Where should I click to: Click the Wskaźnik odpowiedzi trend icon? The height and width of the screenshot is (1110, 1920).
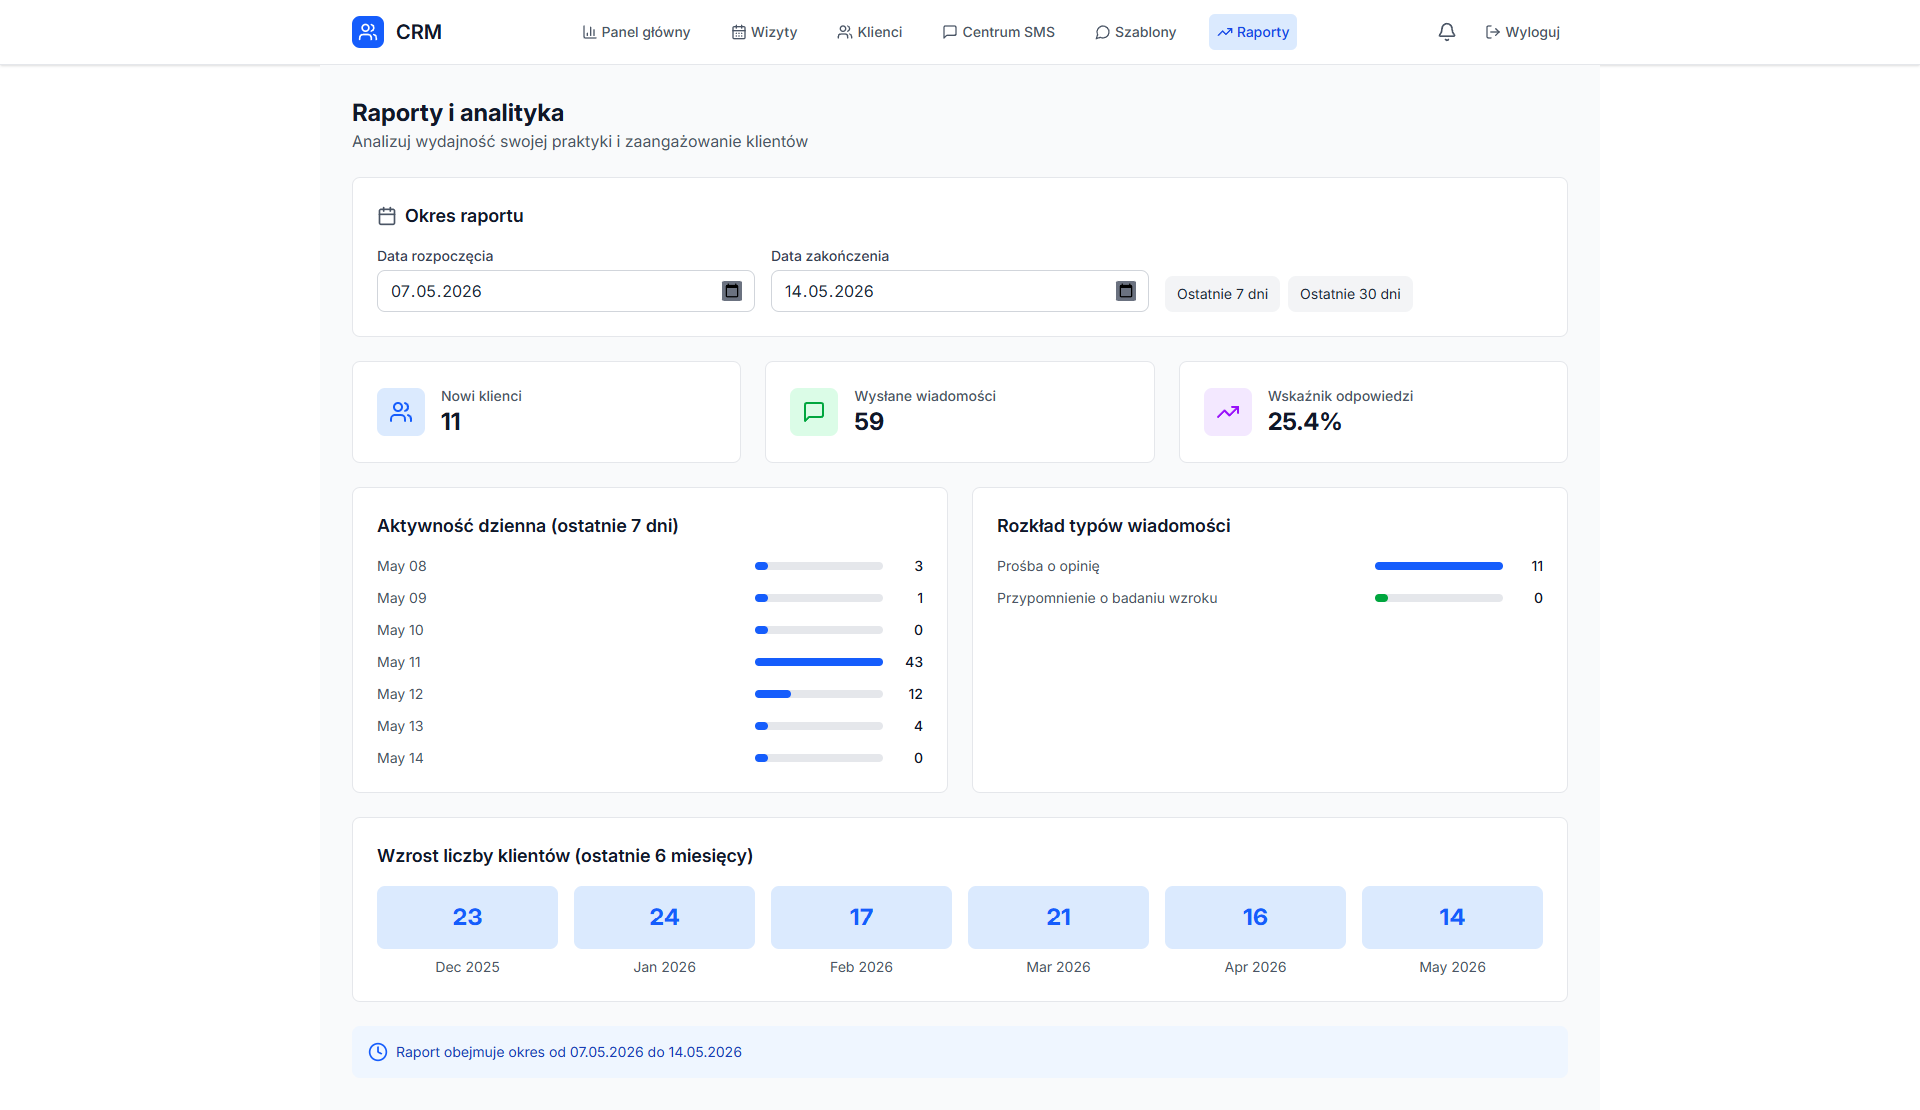click(1228, 412)
